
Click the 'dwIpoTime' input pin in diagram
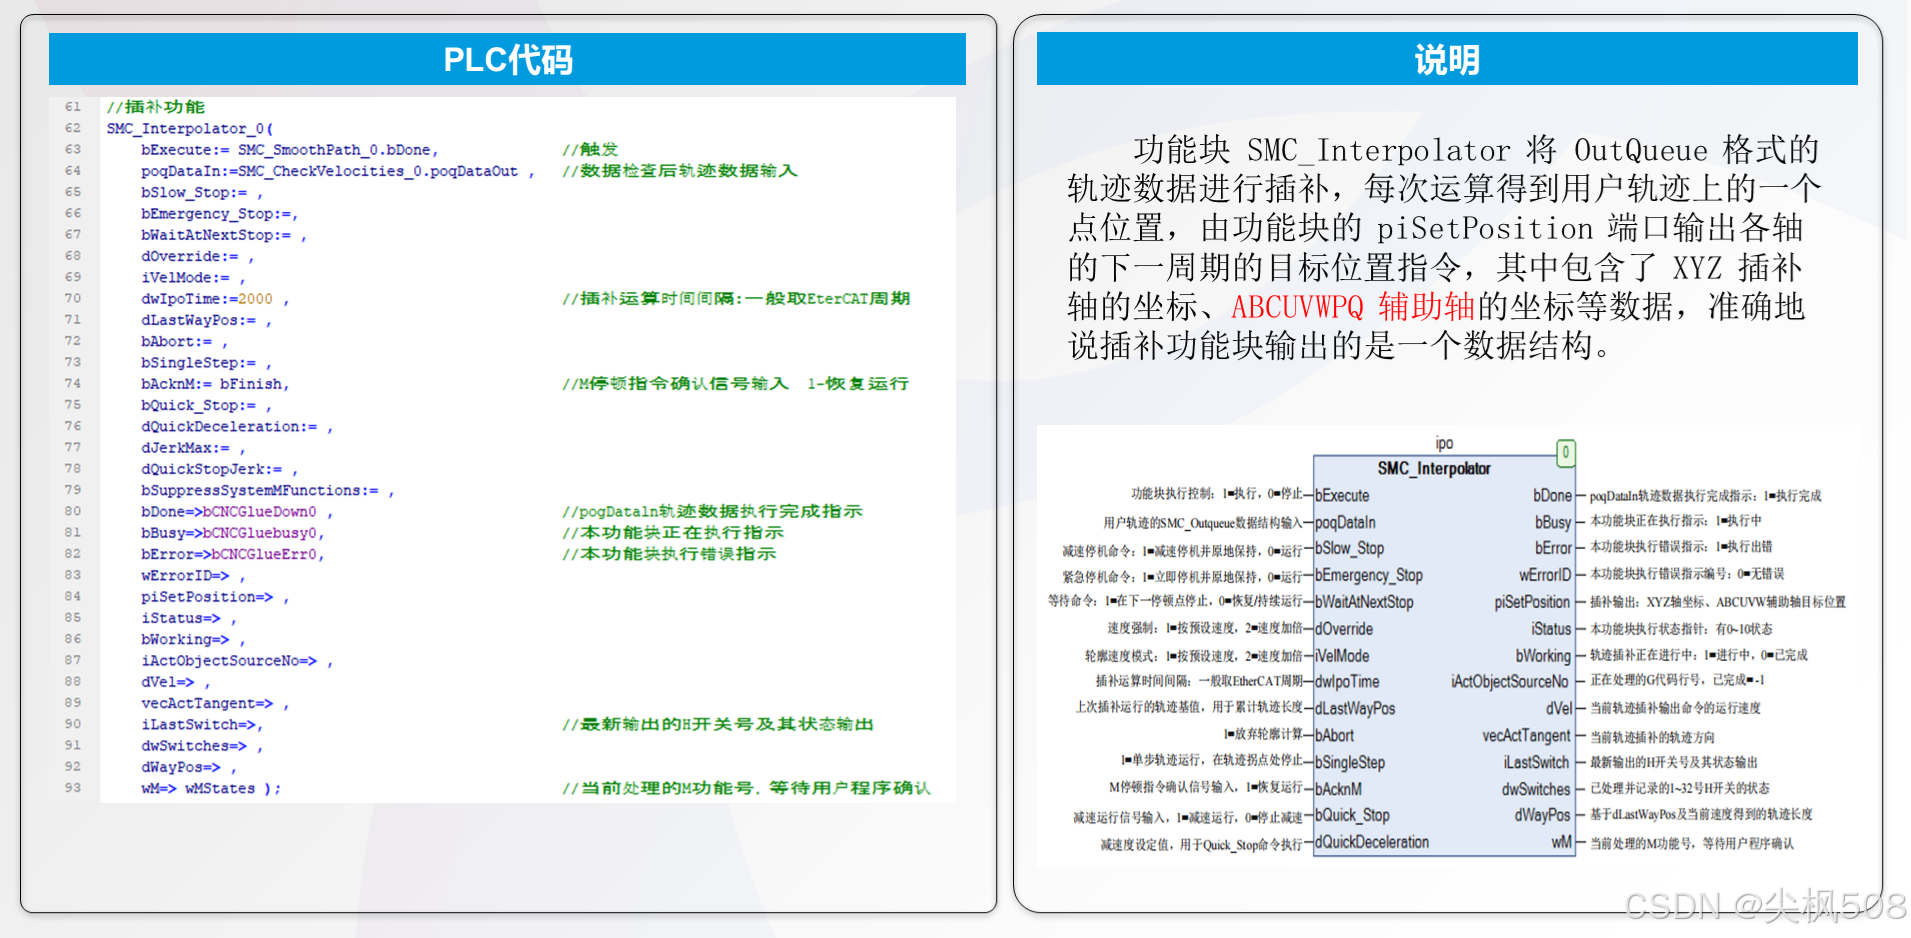[x=1347, y=682]
